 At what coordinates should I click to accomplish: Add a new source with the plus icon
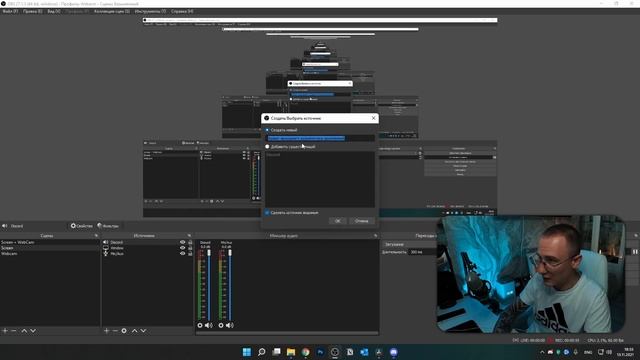(106, 331)
